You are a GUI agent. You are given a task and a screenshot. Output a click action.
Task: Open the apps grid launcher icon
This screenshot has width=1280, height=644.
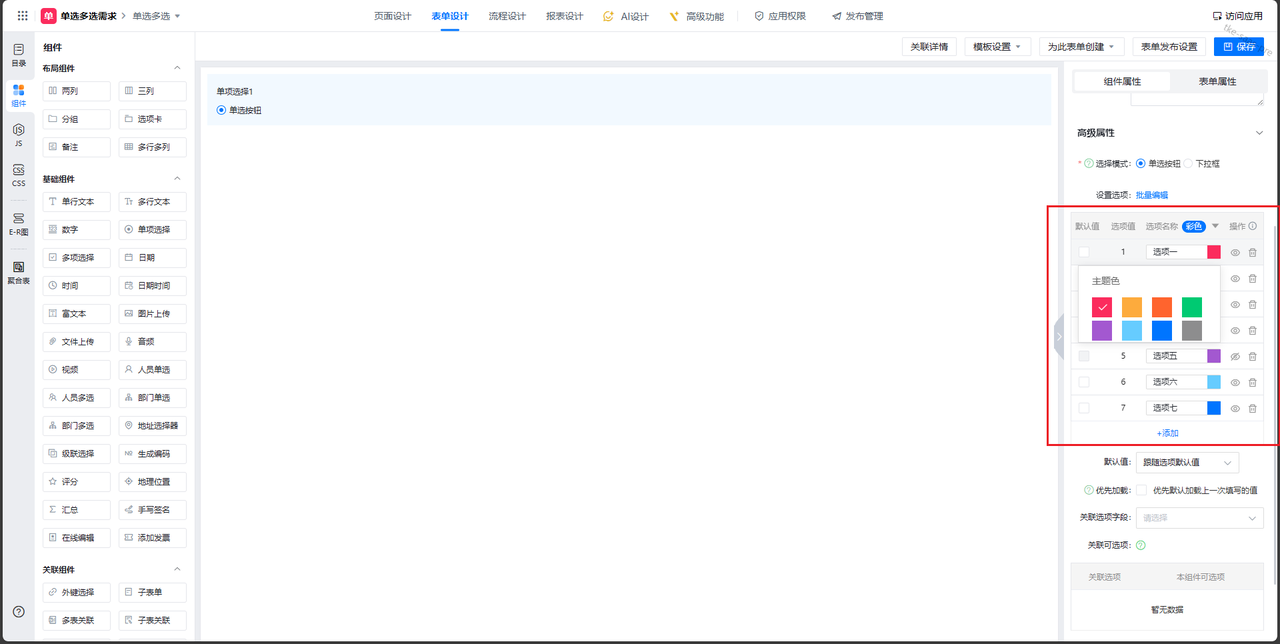click(x=22, y=16)
